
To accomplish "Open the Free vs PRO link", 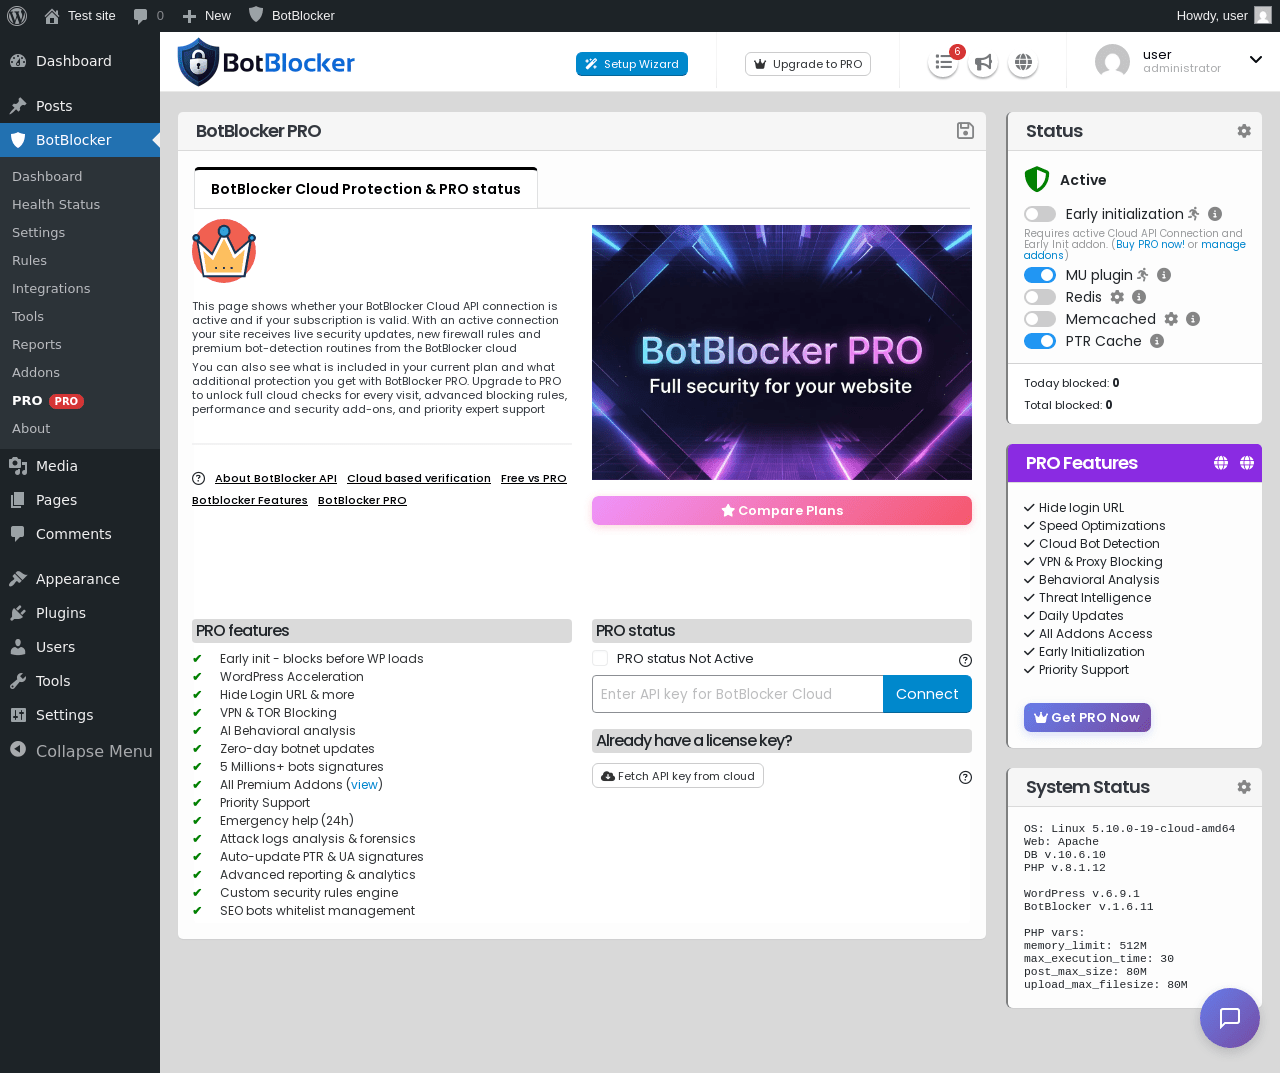I will [x=534, y=478].
